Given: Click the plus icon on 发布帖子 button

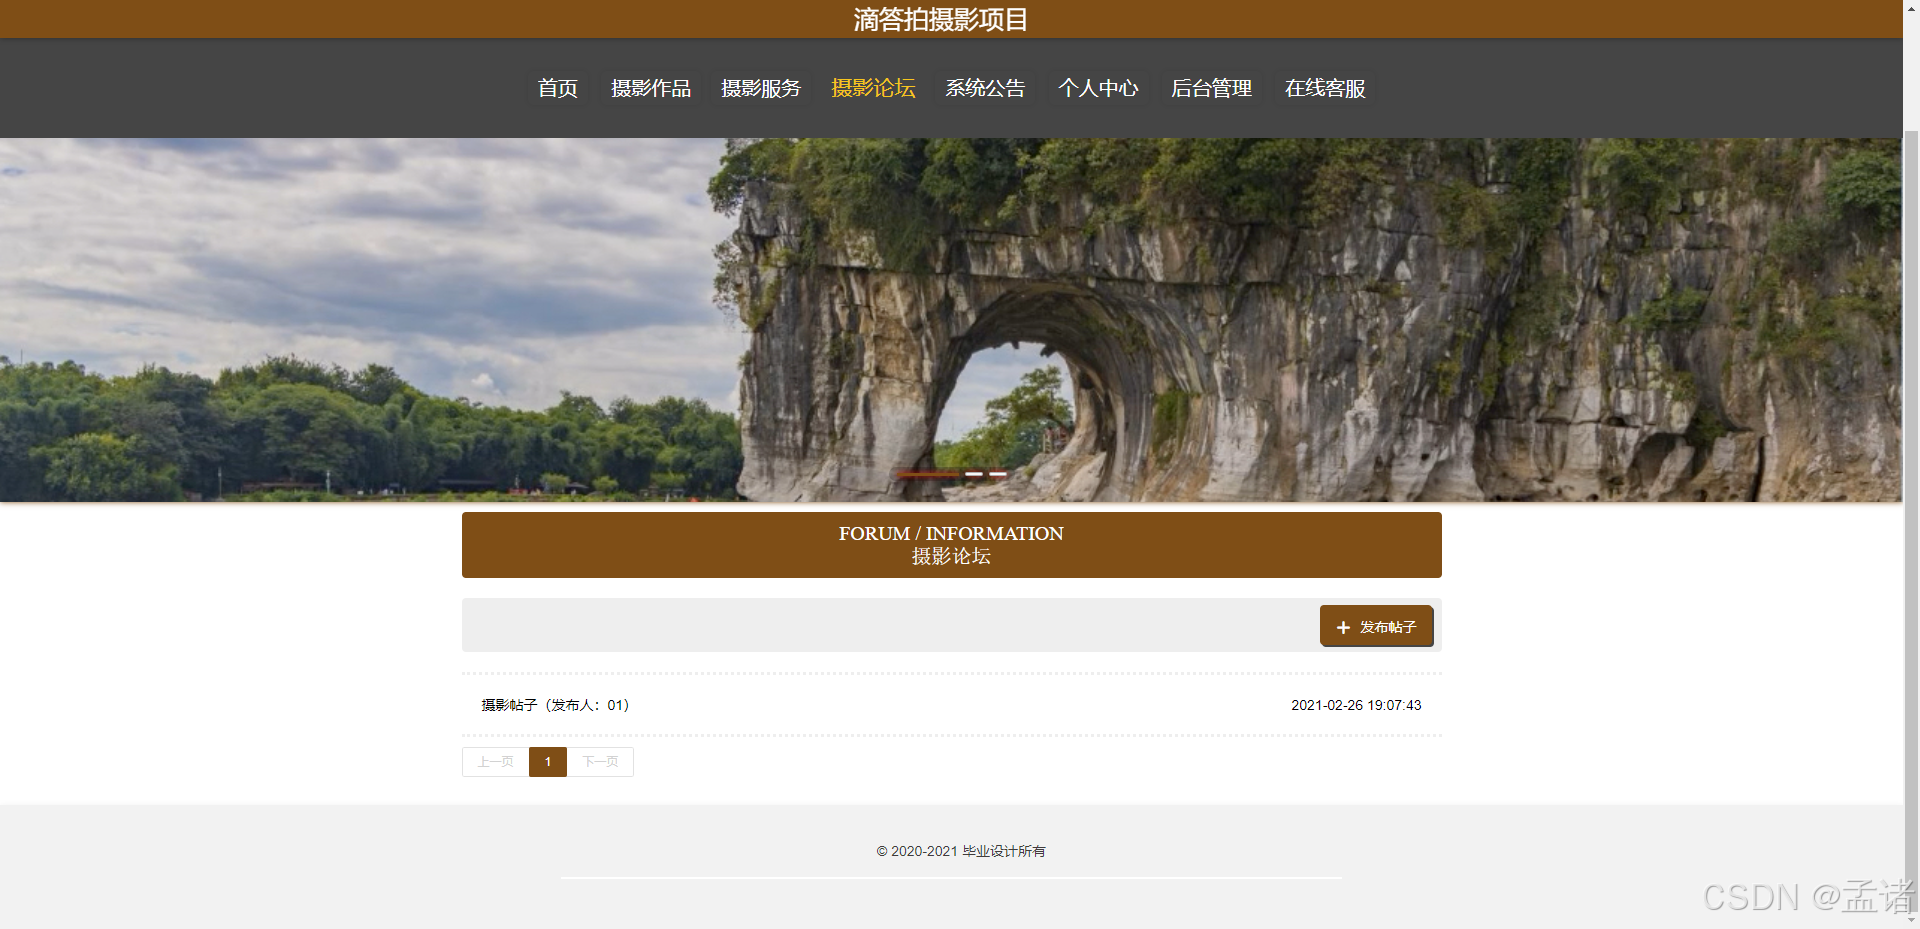Looking at the screenshot, I should click(x=1343, y=627).
